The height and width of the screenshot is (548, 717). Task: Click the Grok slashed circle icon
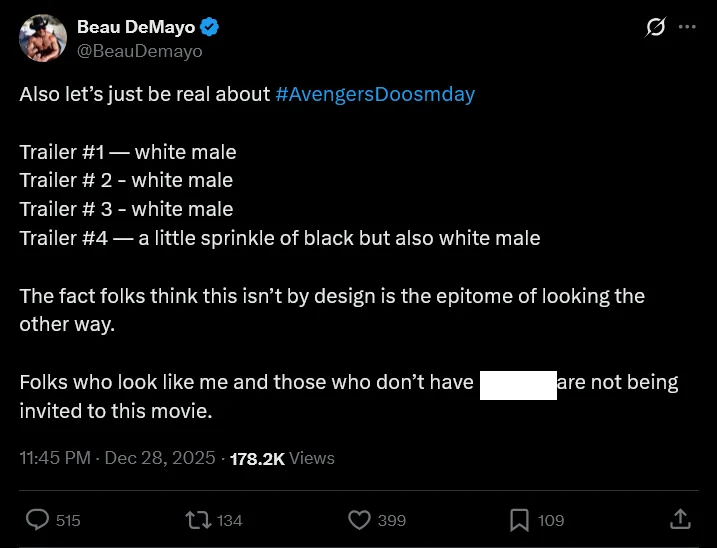tap(655, 28)
